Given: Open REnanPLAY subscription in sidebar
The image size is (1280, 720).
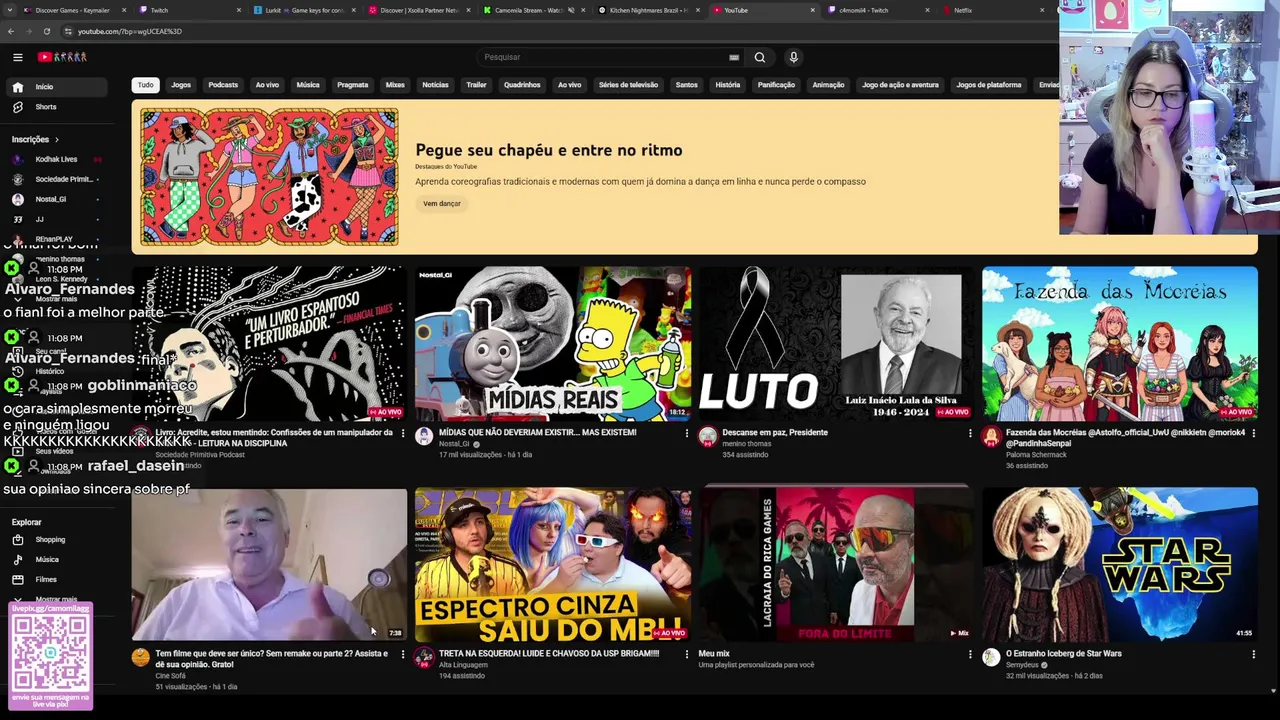Looking at the screenshot, I should pos(56,240).
